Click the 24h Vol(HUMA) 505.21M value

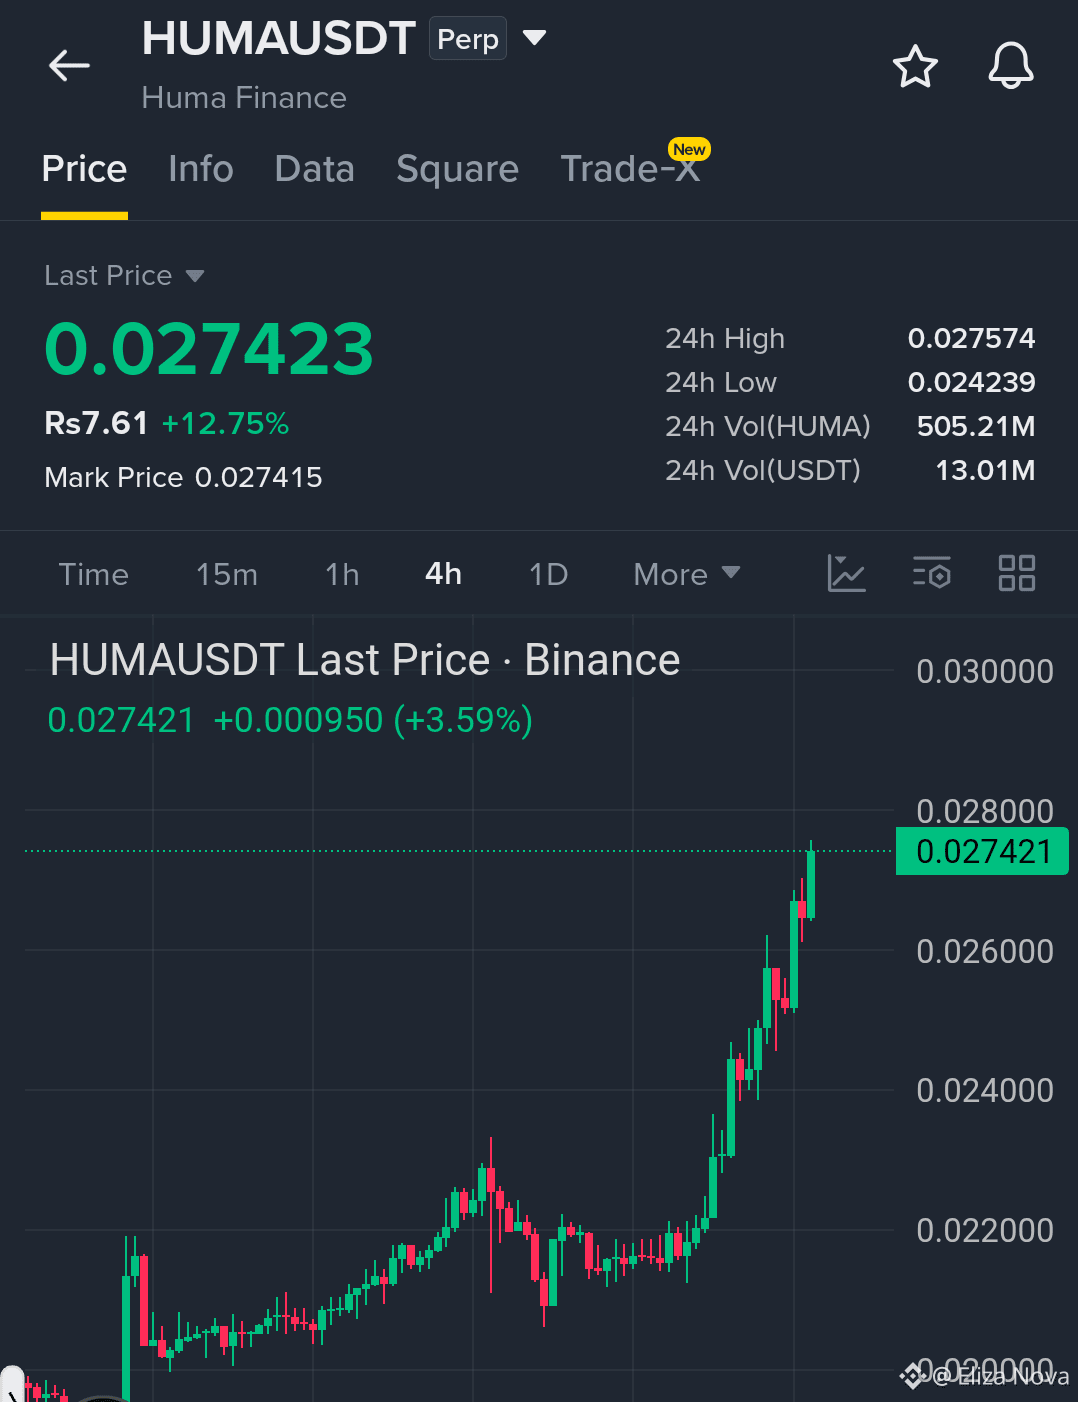click(976, 426)
